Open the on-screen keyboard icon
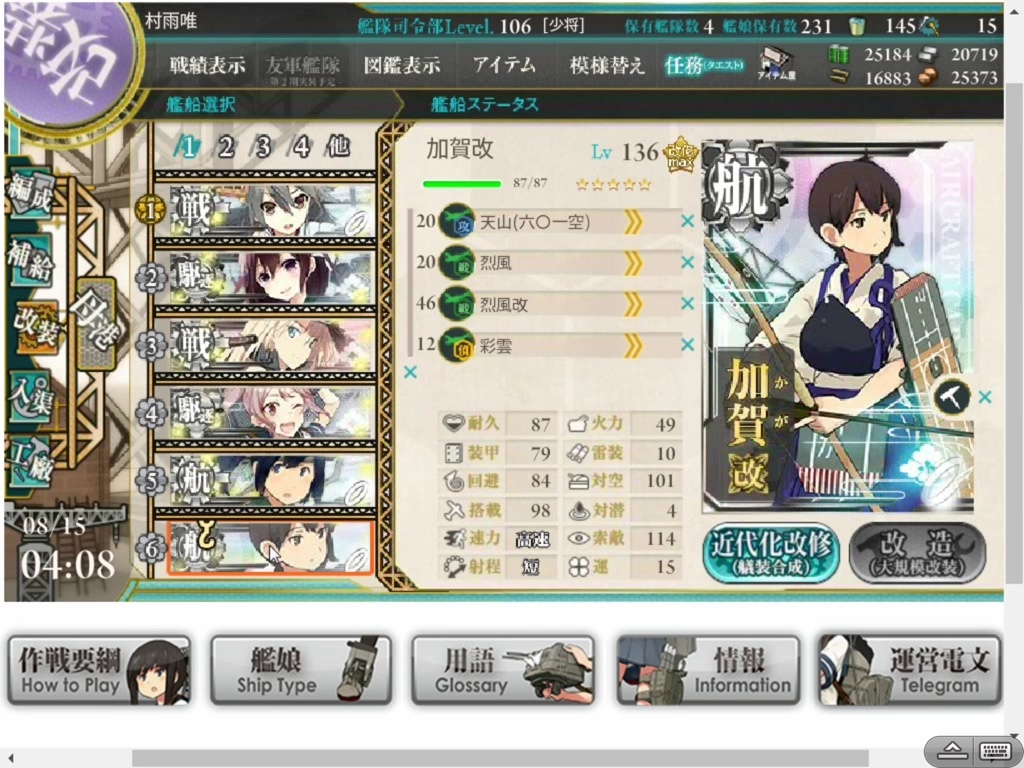This screenshot has width=1024, height=768. 995,751
